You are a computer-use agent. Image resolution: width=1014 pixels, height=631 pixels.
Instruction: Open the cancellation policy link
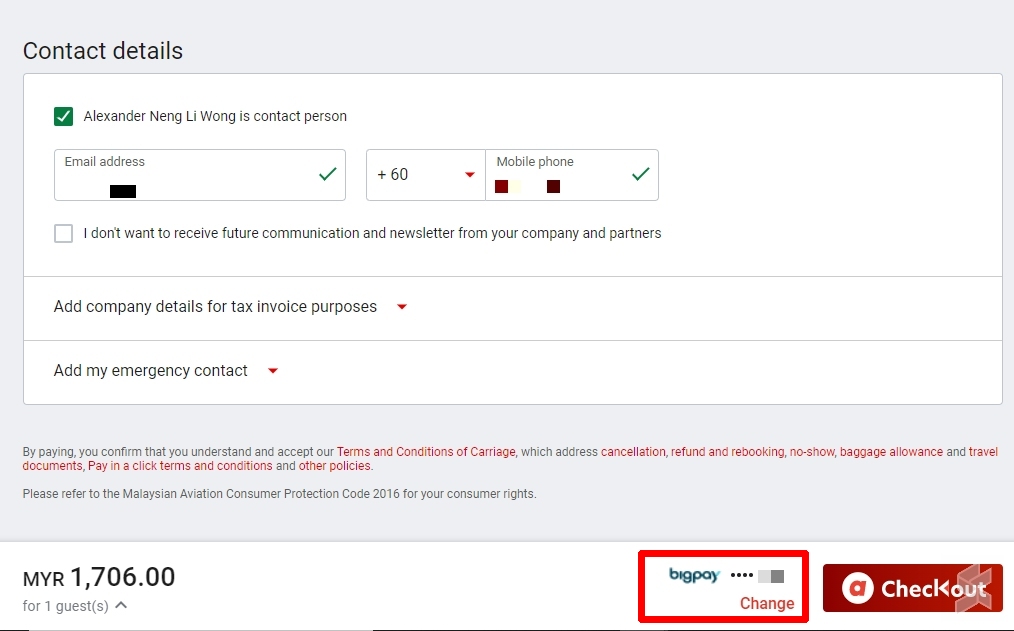pos(632,452)
